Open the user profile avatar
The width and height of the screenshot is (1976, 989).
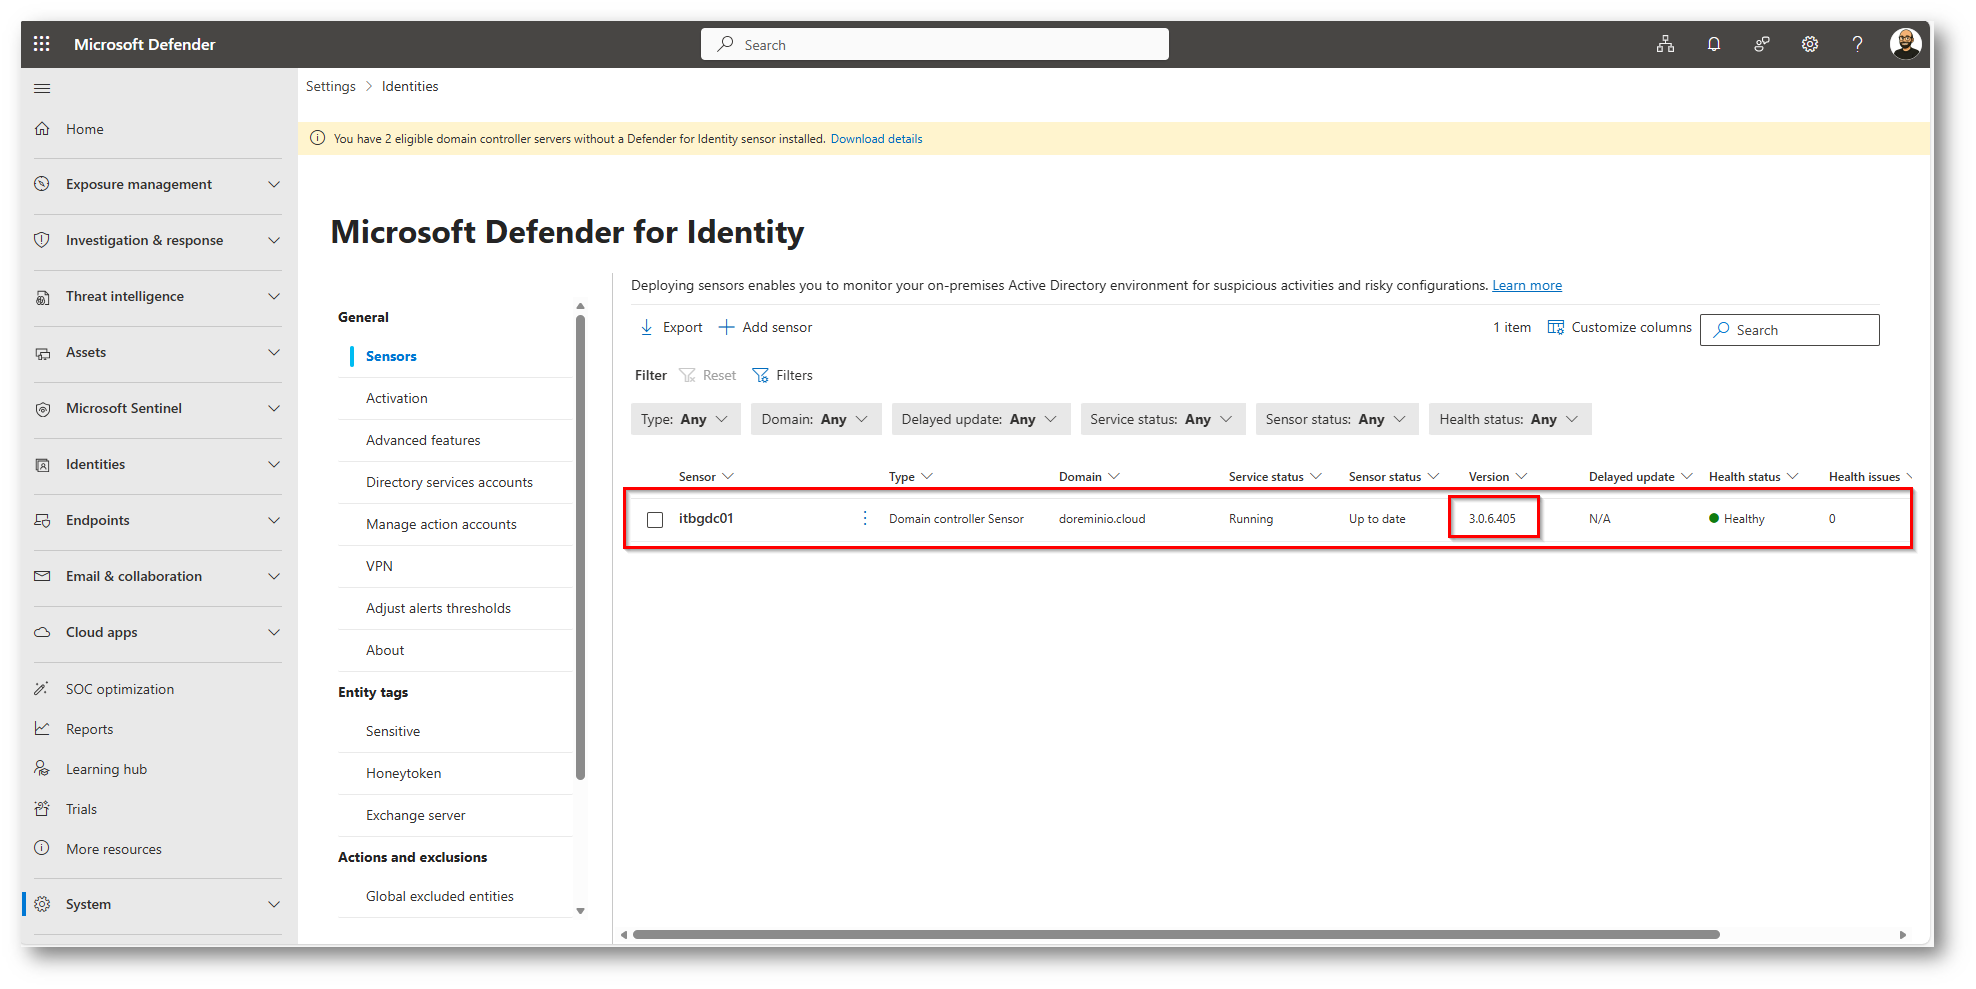click(x=1905, y=43)
